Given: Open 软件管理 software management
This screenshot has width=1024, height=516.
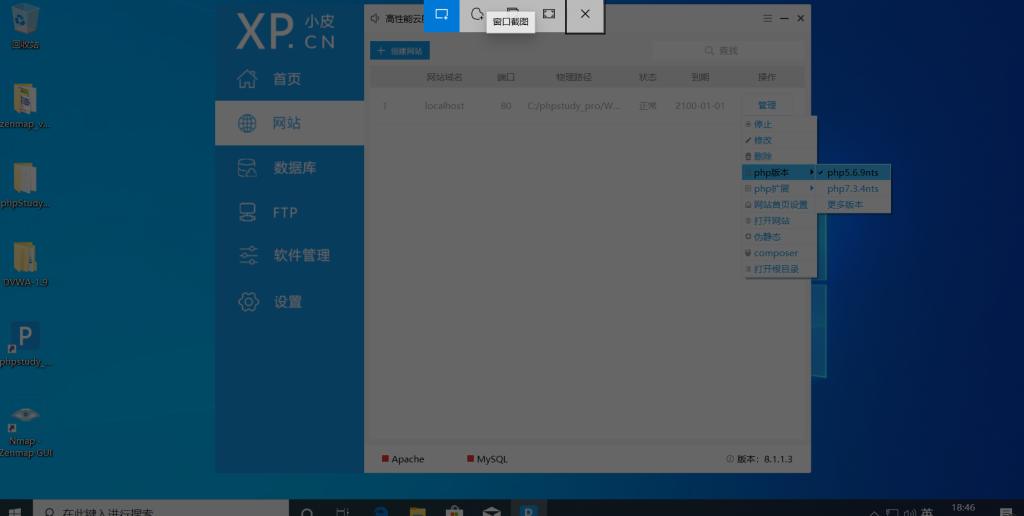Looking at the screenshot, I should (x=301, y=256).
